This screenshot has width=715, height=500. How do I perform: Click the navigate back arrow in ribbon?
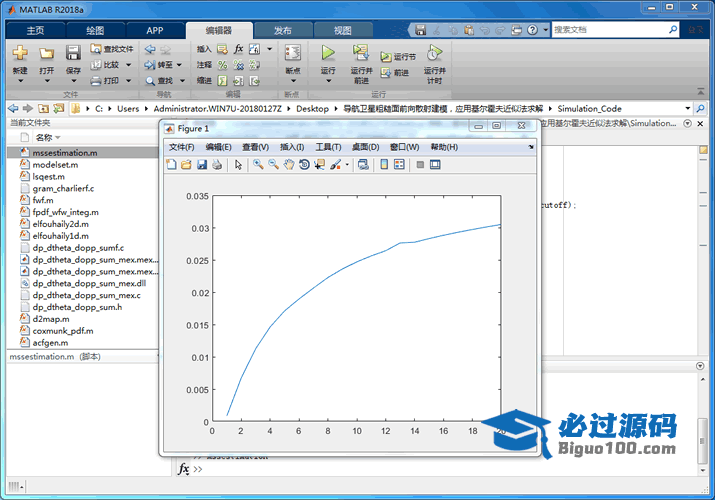coord(150,49)
